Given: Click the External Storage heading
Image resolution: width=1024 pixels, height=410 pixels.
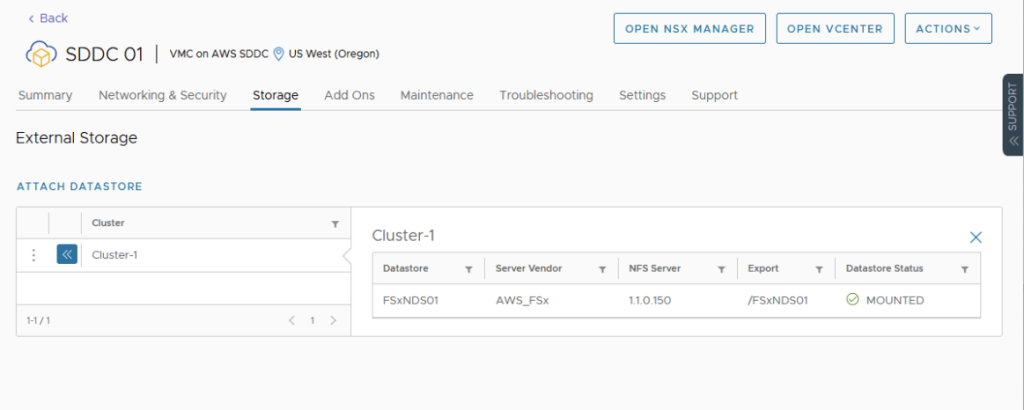Looking at the screenshot, I should coord(76,138).
